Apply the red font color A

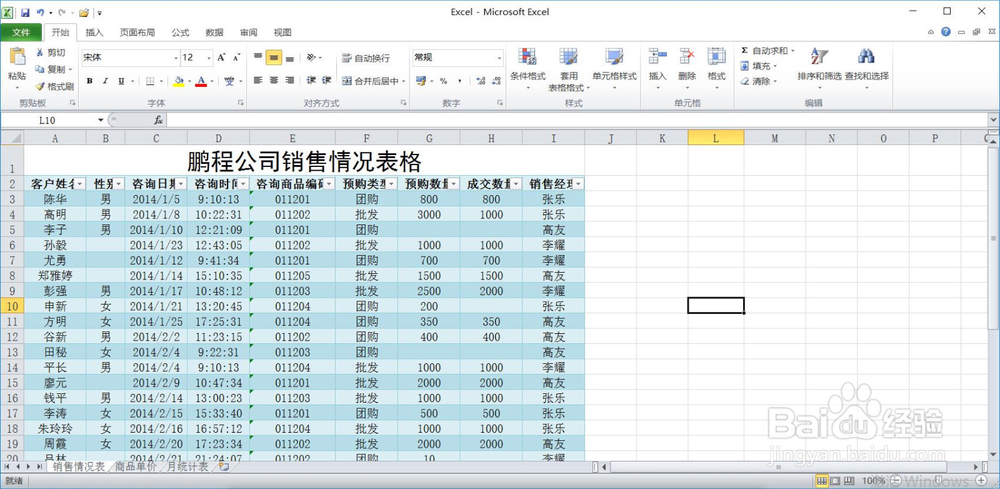pyautogui.click(x=202, y=81)
